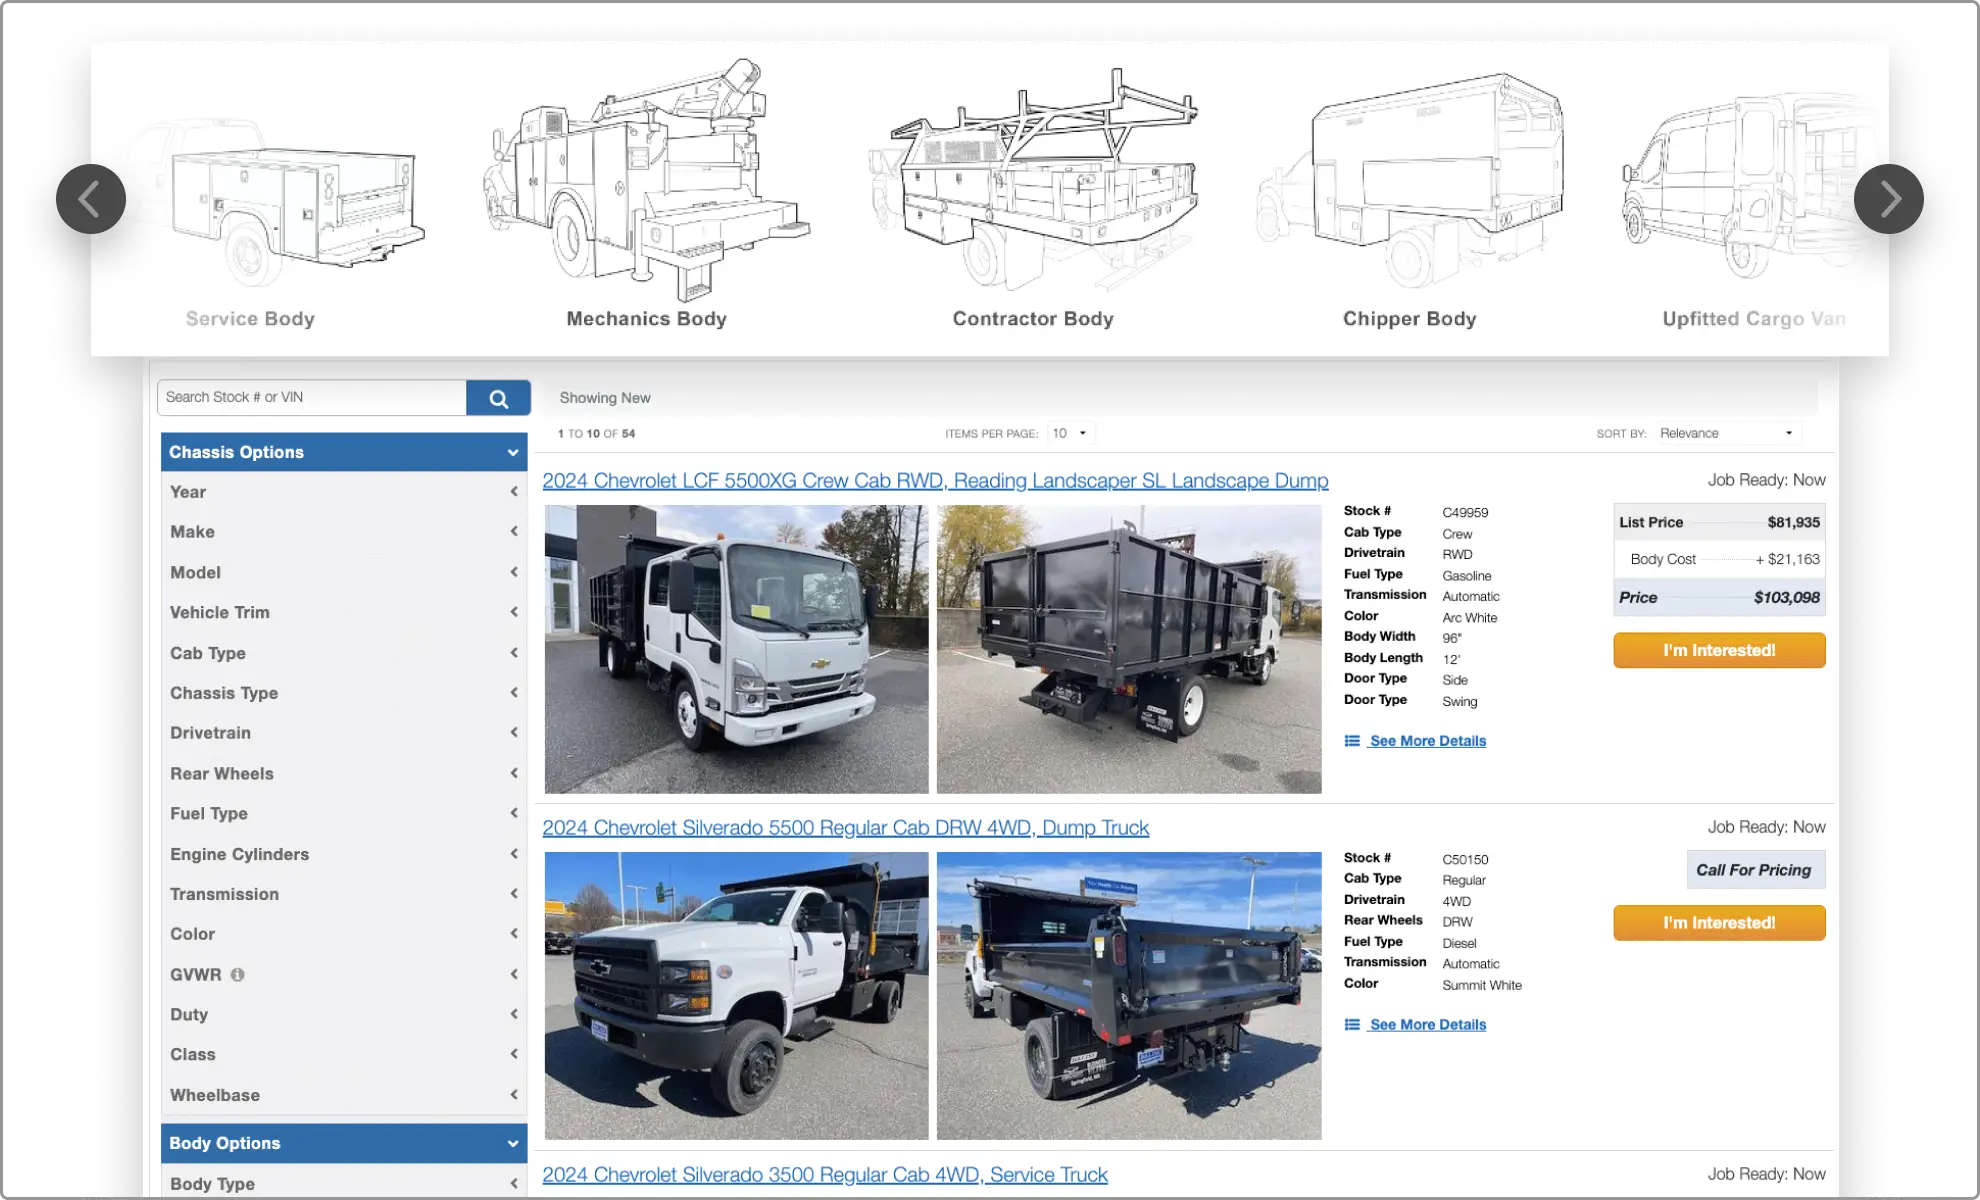Expand the Cab Type filter
Image resolution: width=1980 pixels, height=1200 pixels.
[344, 653]
